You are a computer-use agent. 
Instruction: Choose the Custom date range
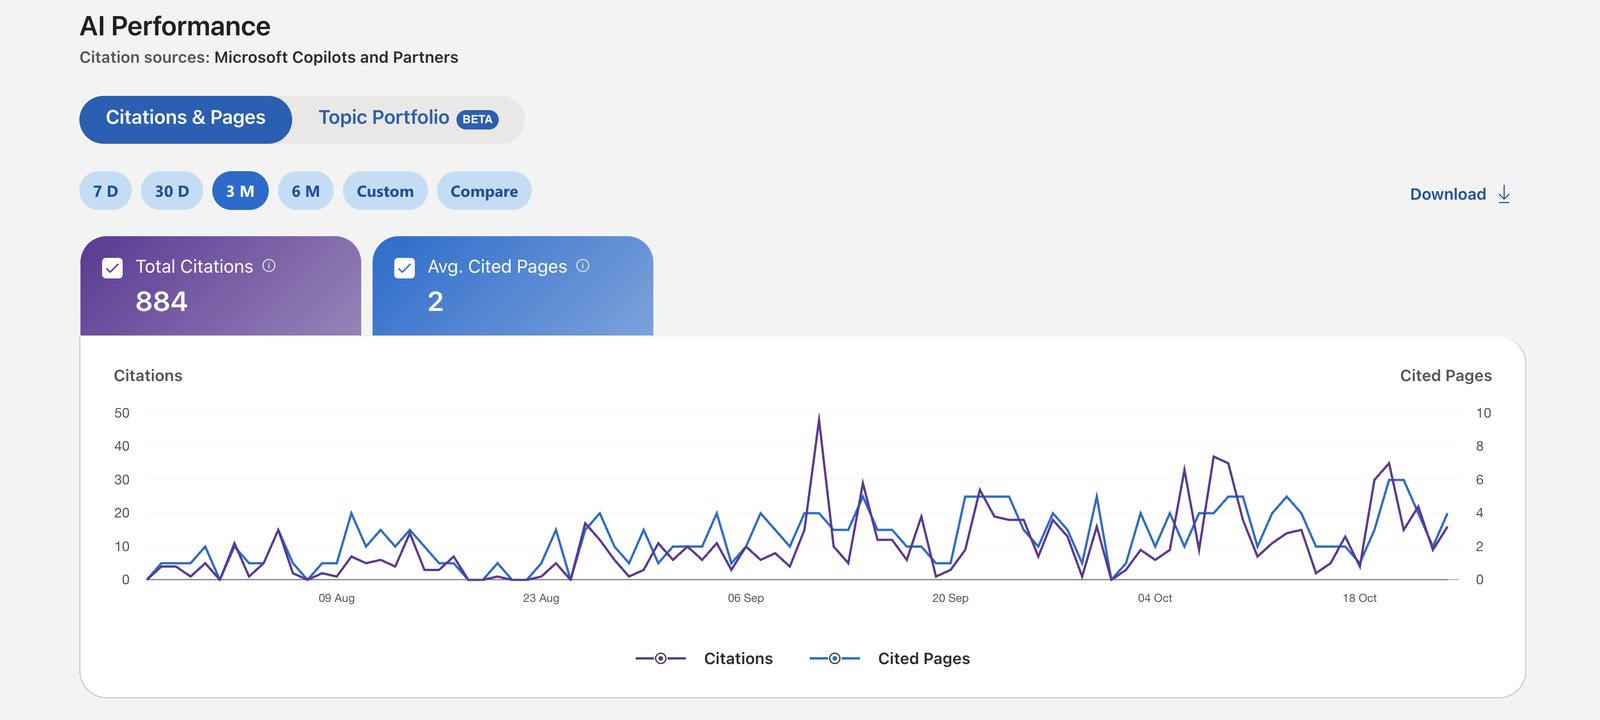pos(385,191)
